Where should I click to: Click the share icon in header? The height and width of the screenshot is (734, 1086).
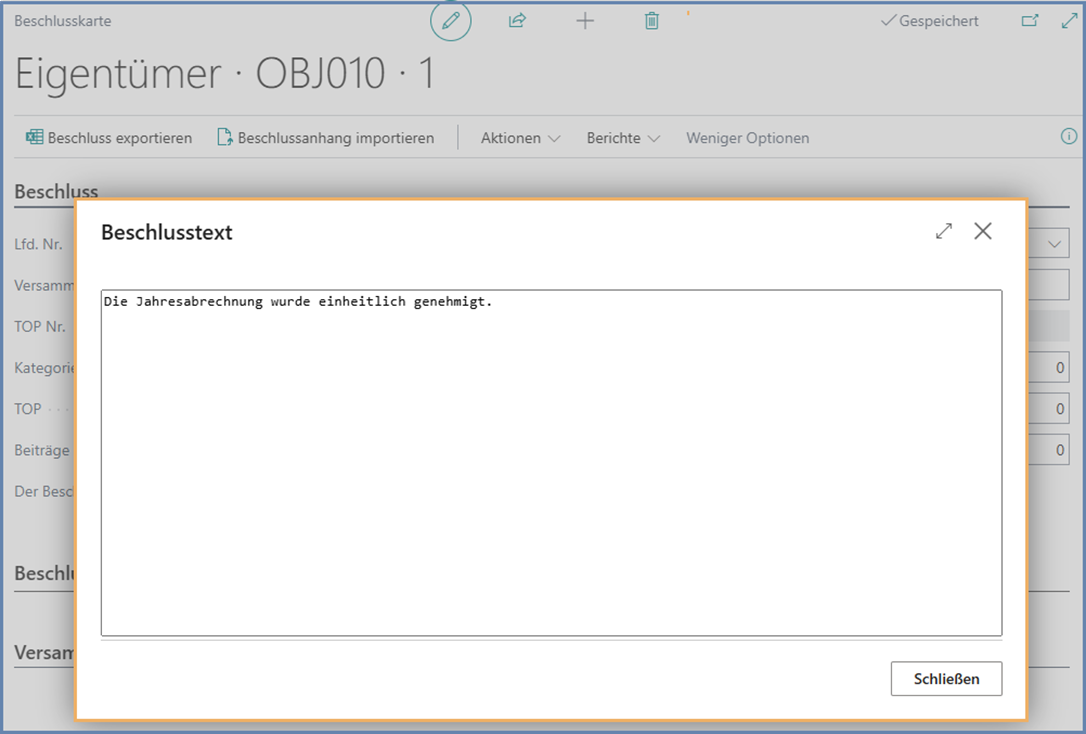coord(517,21)
